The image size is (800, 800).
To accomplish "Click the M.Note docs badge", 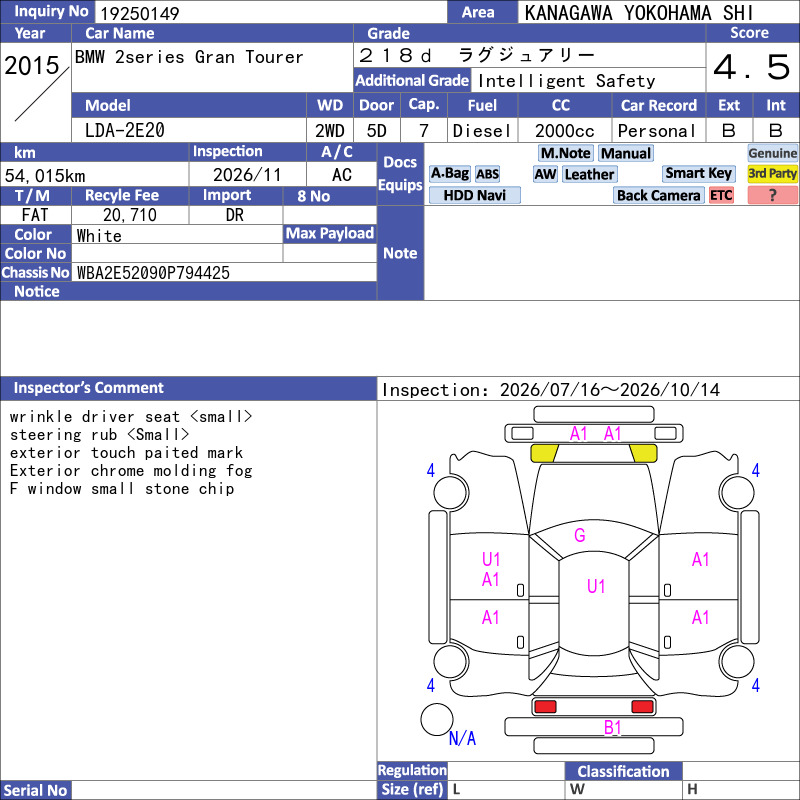I will pos(565,153).
